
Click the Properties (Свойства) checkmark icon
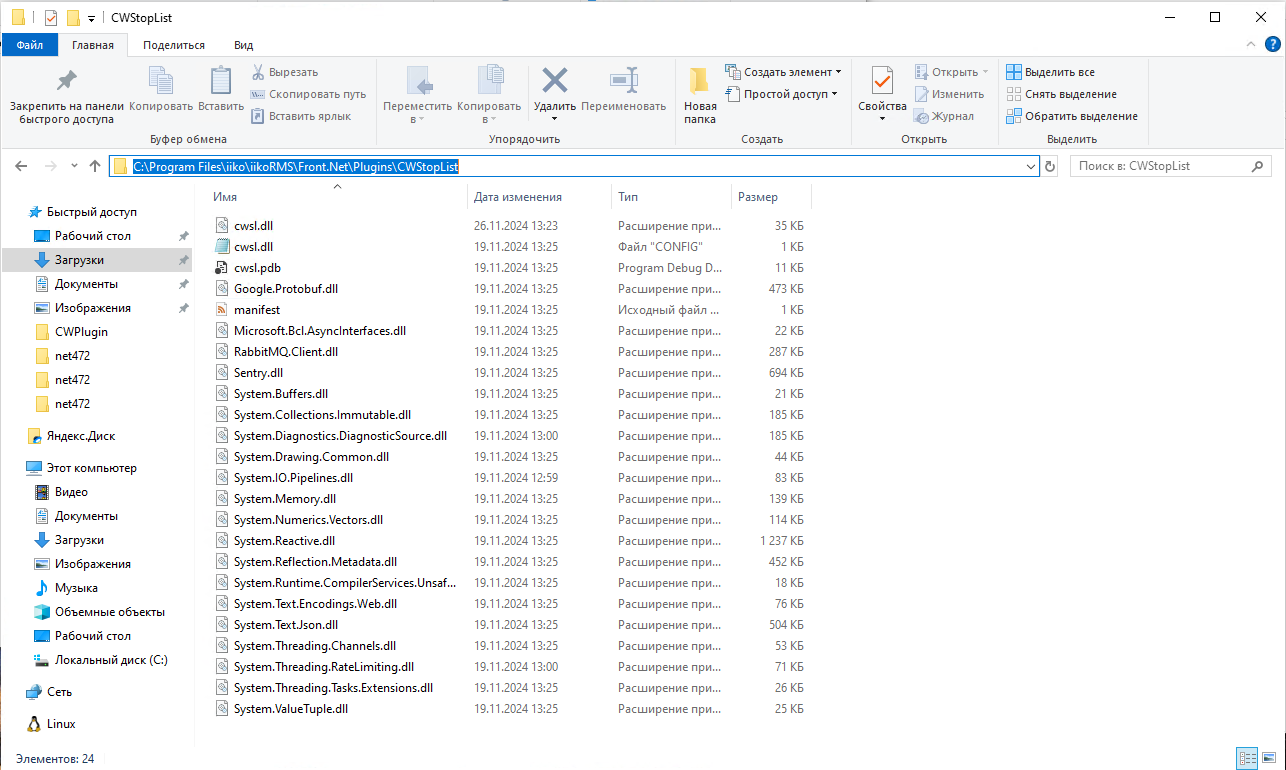pos(882,81)
